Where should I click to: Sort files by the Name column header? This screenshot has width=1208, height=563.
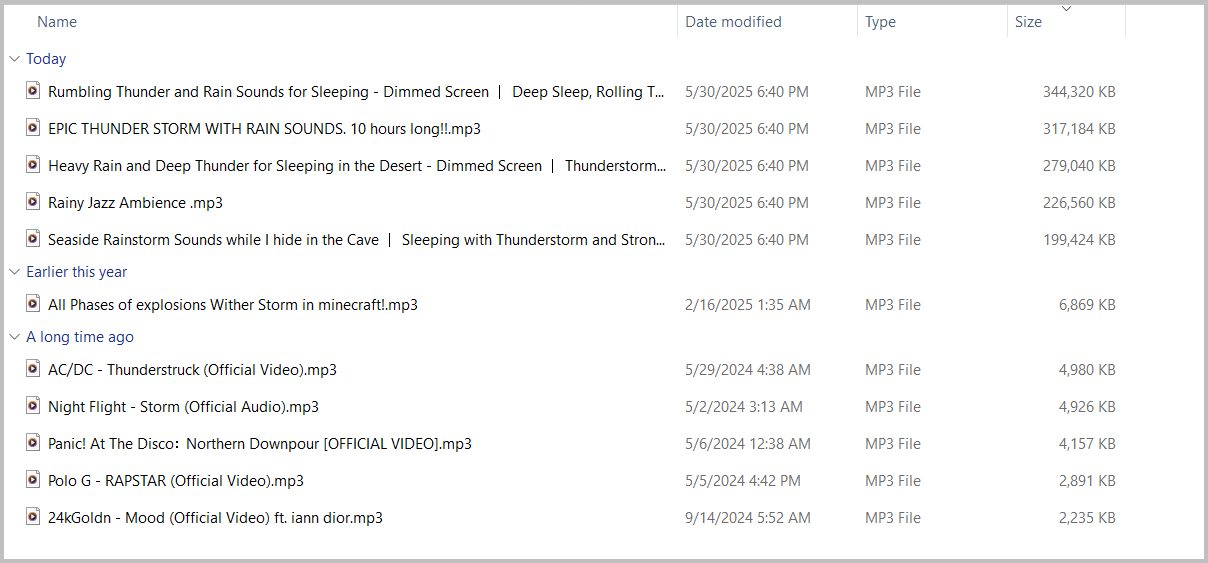(x=57, y=22)
